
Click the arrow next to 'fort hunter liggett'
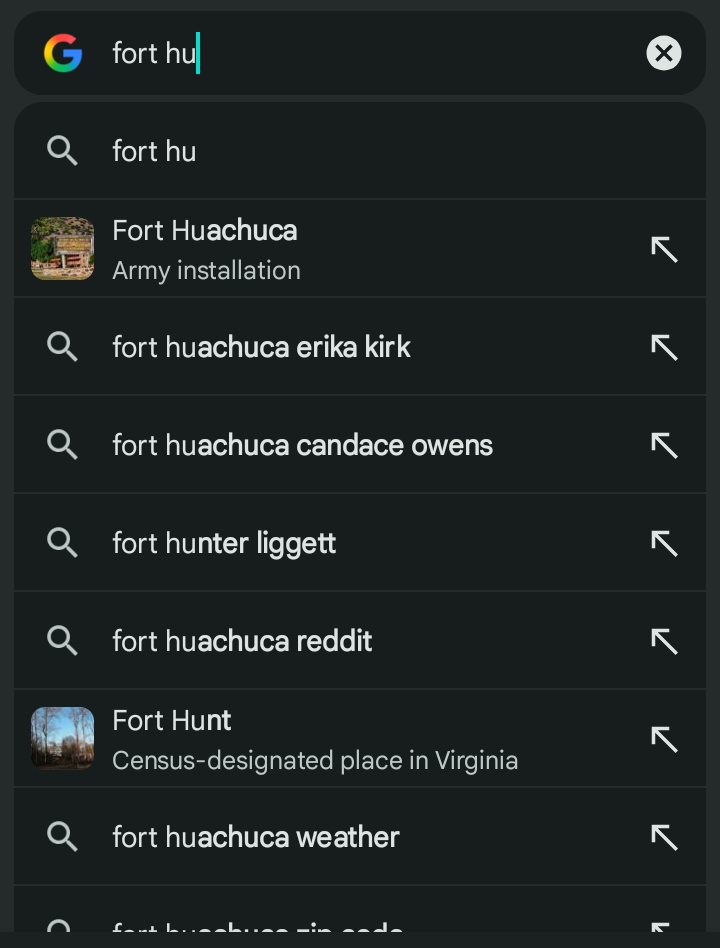(x=664, y=543)
